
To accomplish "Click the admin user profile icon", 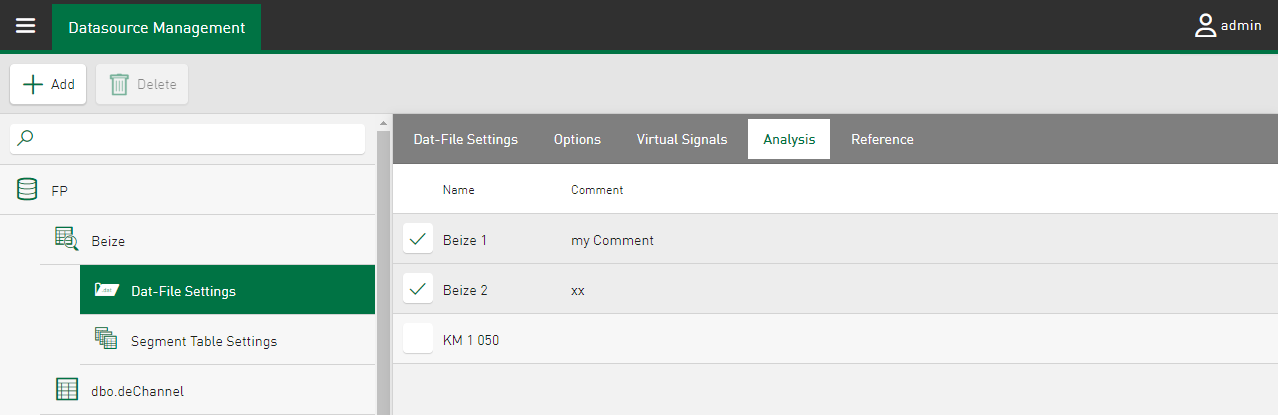I will click(1205, 27).
